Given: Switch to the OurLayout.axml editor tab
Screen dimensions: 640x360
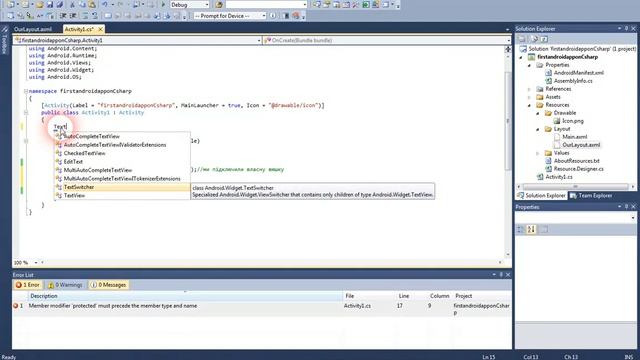Looking at the screenshot, I should pos(33,29).
